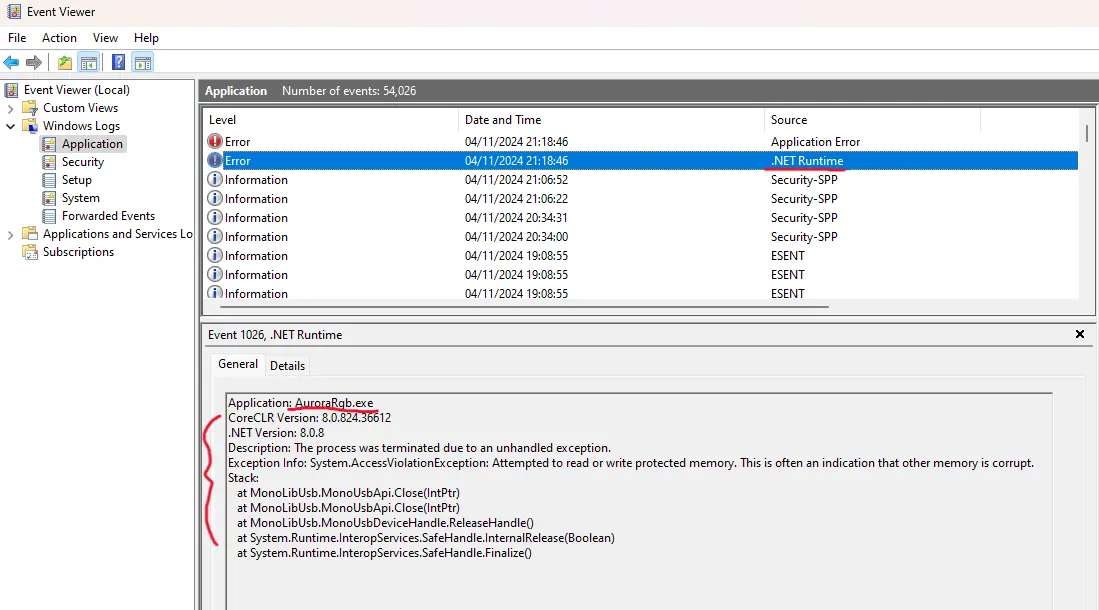Switch to the Details tab
The image size is (1099, 610).
pos(287,365)
